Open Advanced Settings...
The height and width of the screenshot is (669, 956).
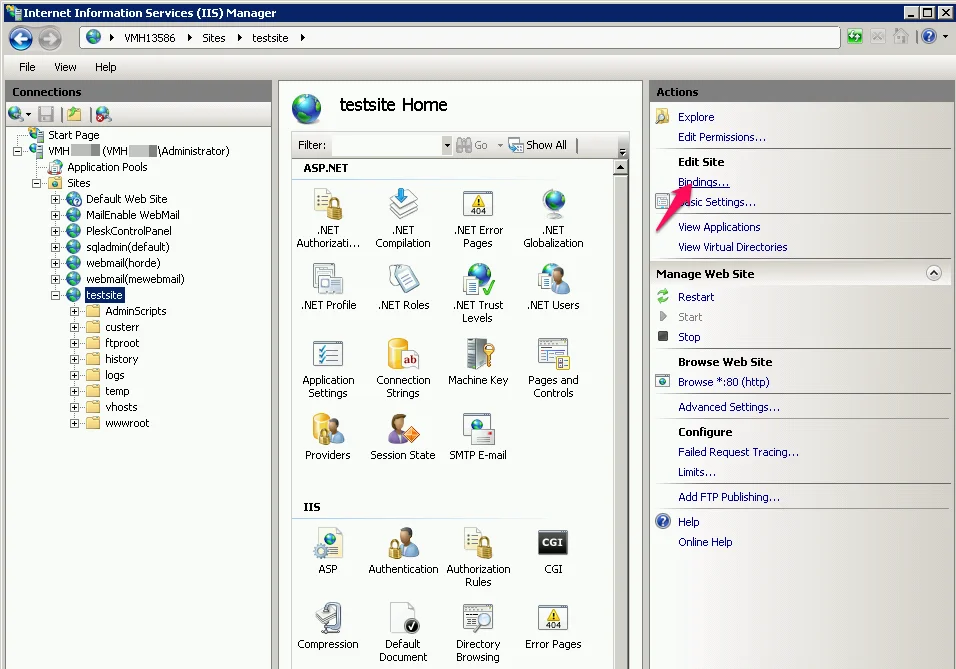729,407
